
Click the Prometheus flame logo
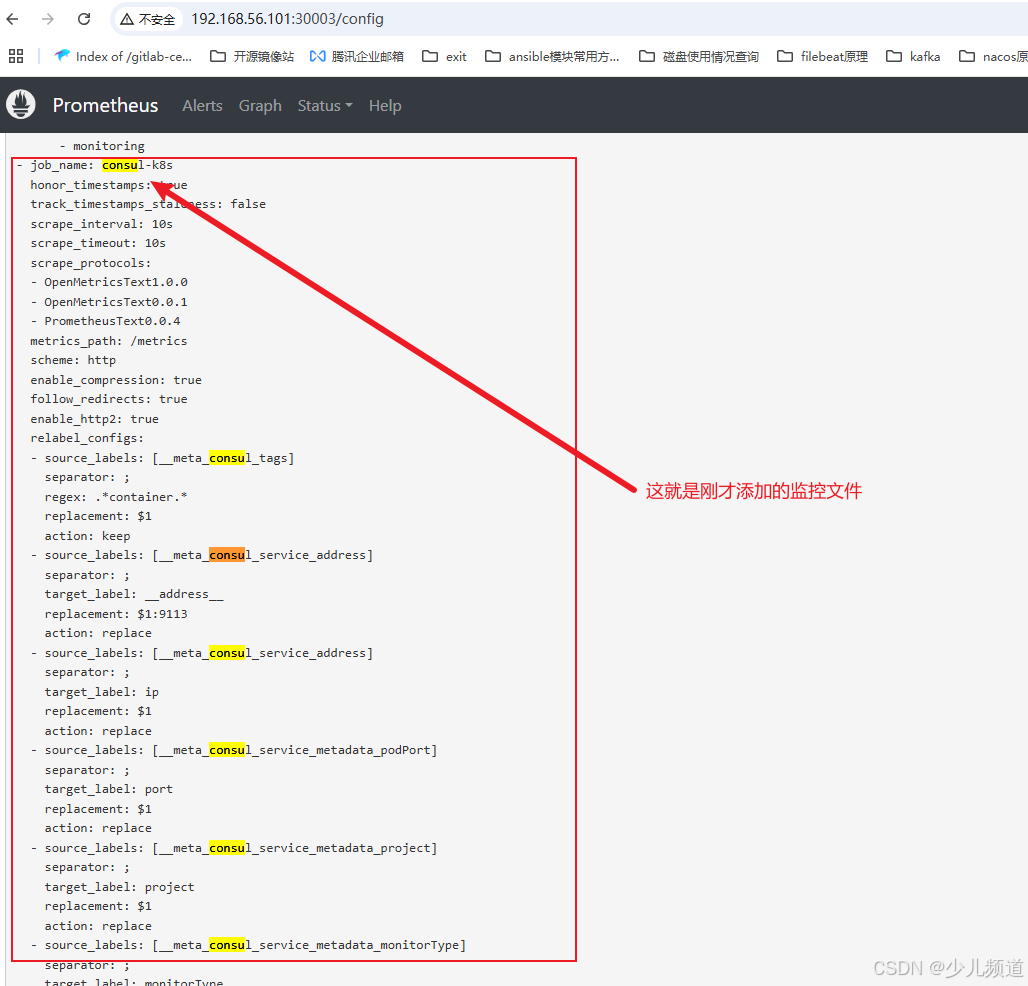coord(20,105)
